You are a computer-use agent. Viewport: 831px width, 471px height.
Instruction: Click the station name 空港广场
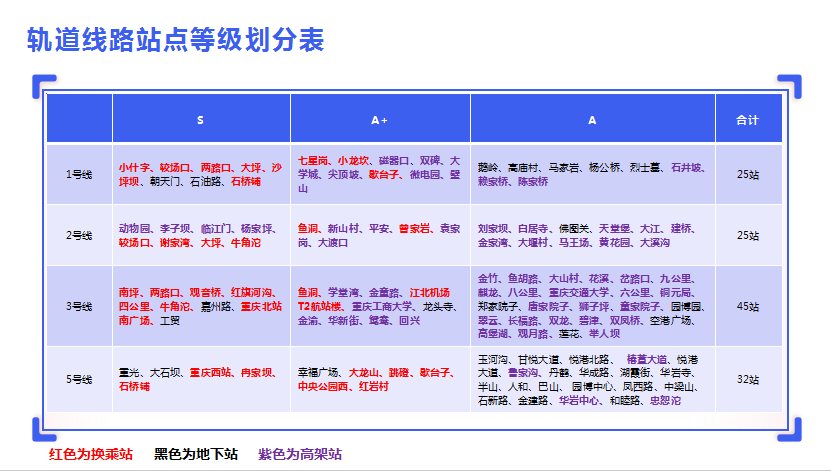click(x=670, y=321)
